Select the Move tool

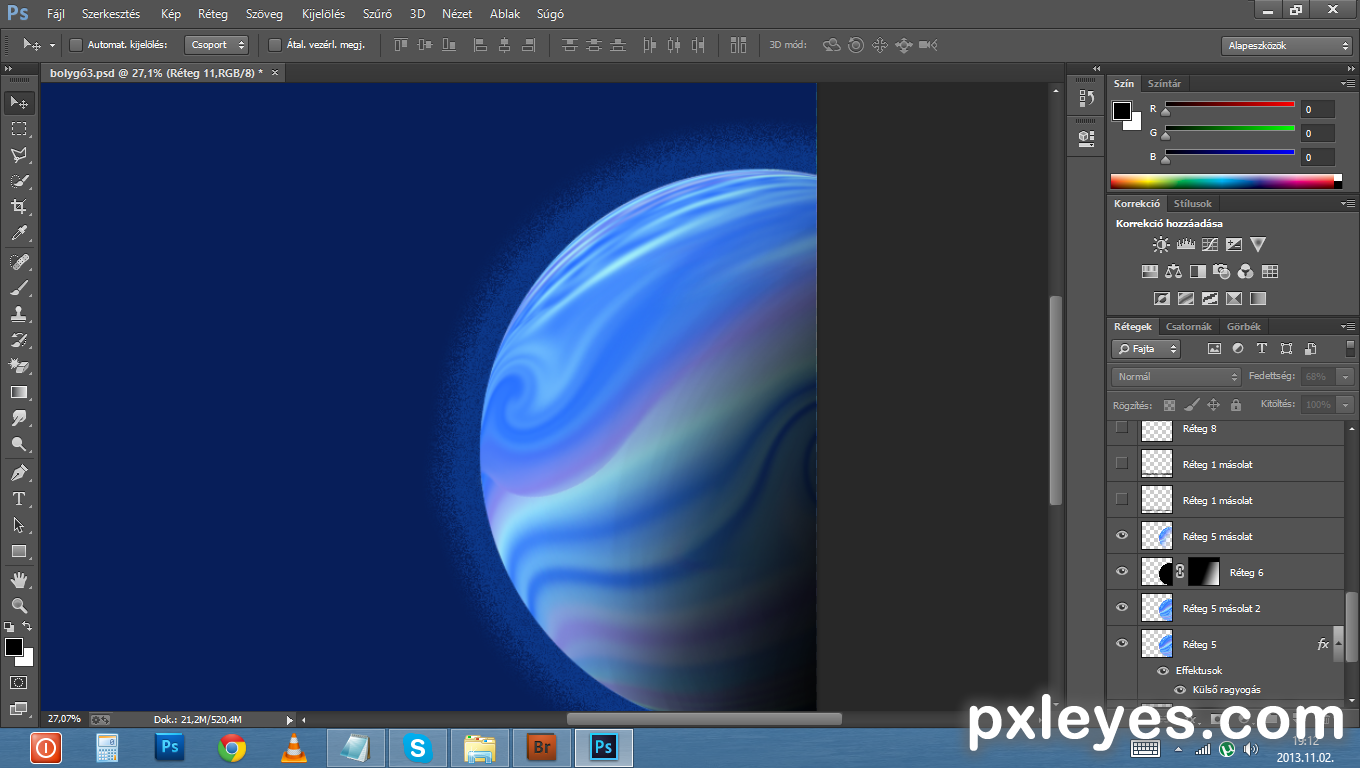click(x=19, y=103)
